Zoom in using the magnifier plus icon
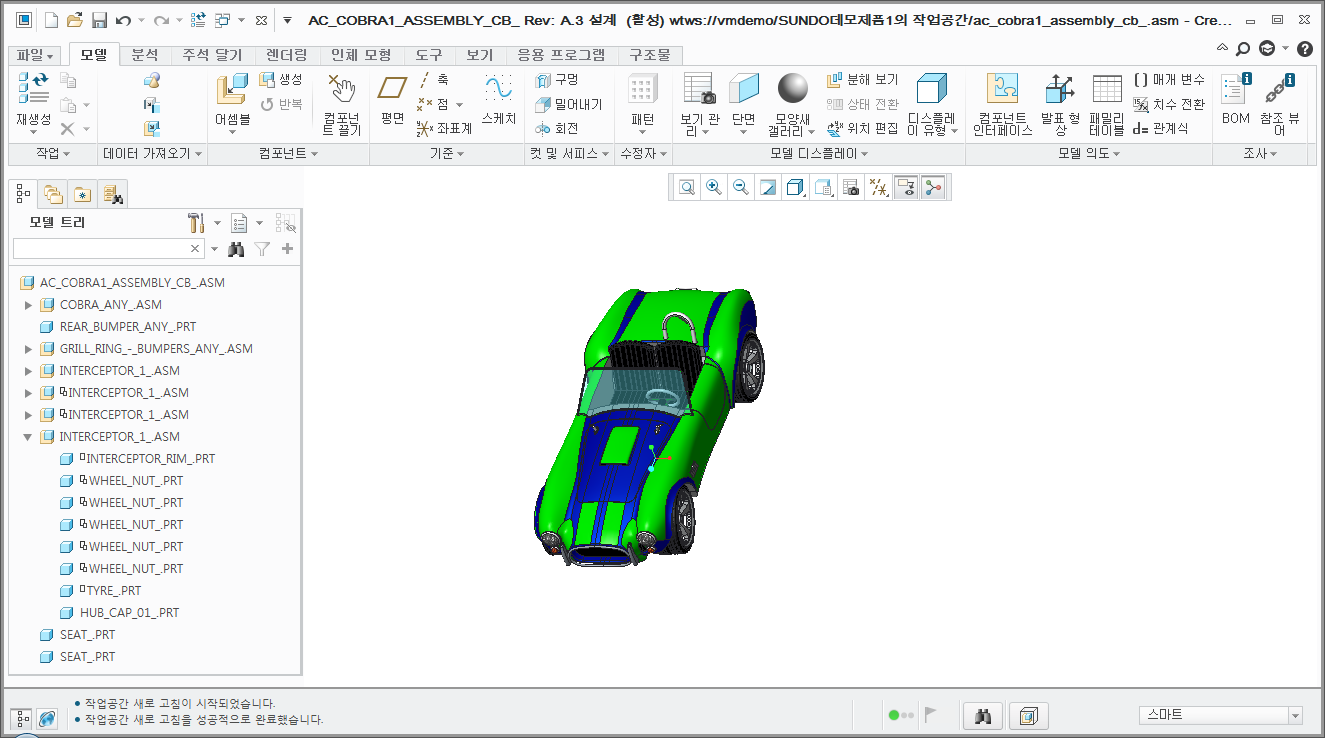This screenshot has width=1325, height=738. point(714,186)
